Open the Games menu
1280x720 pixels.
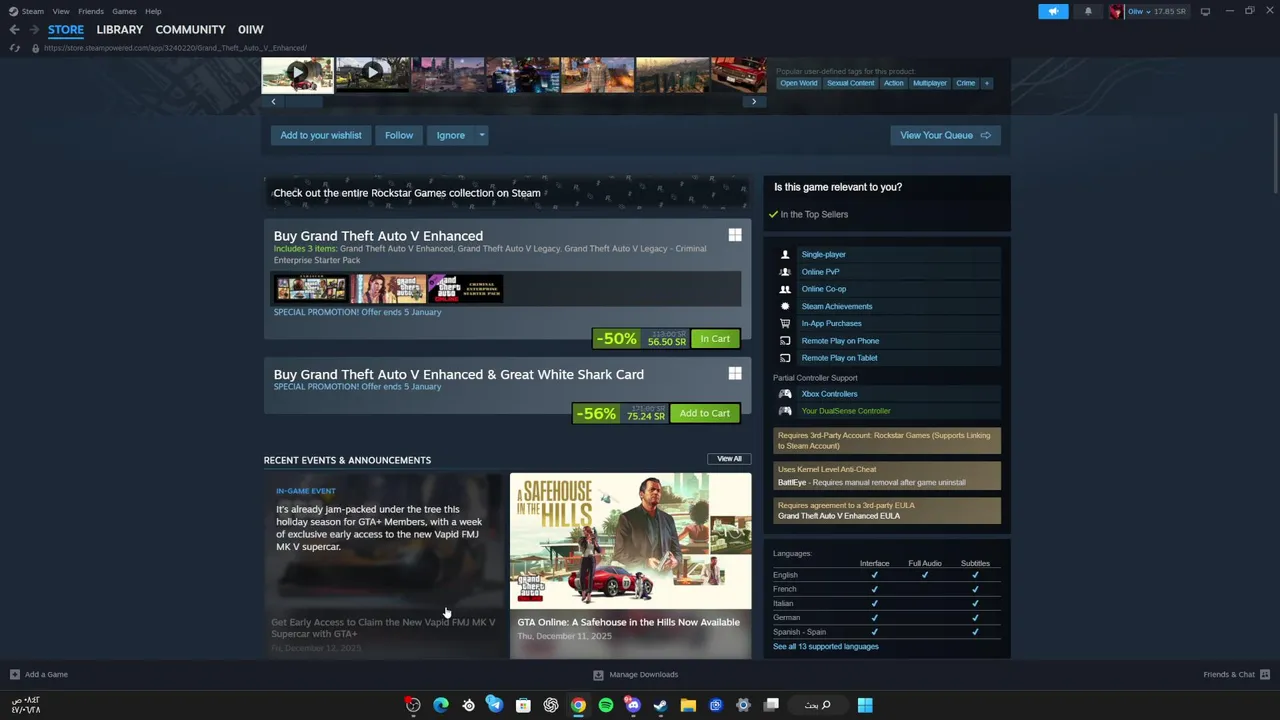point(125,11)
